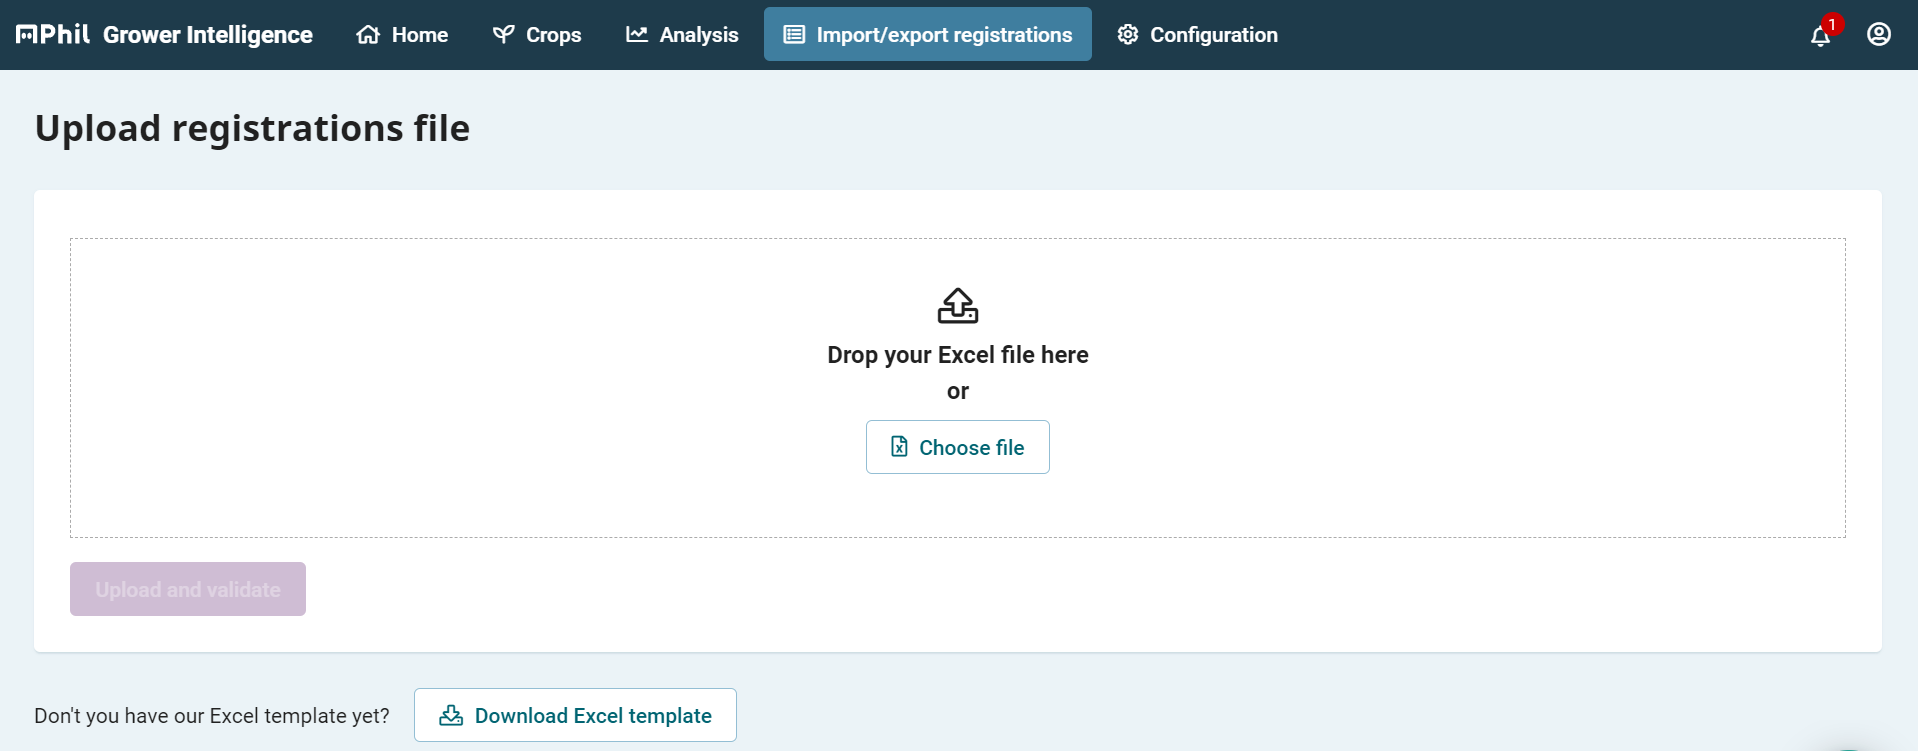Screen dimensions: 1918x751
Task: Click Upload and validate button
Action: tap(188, 589)
